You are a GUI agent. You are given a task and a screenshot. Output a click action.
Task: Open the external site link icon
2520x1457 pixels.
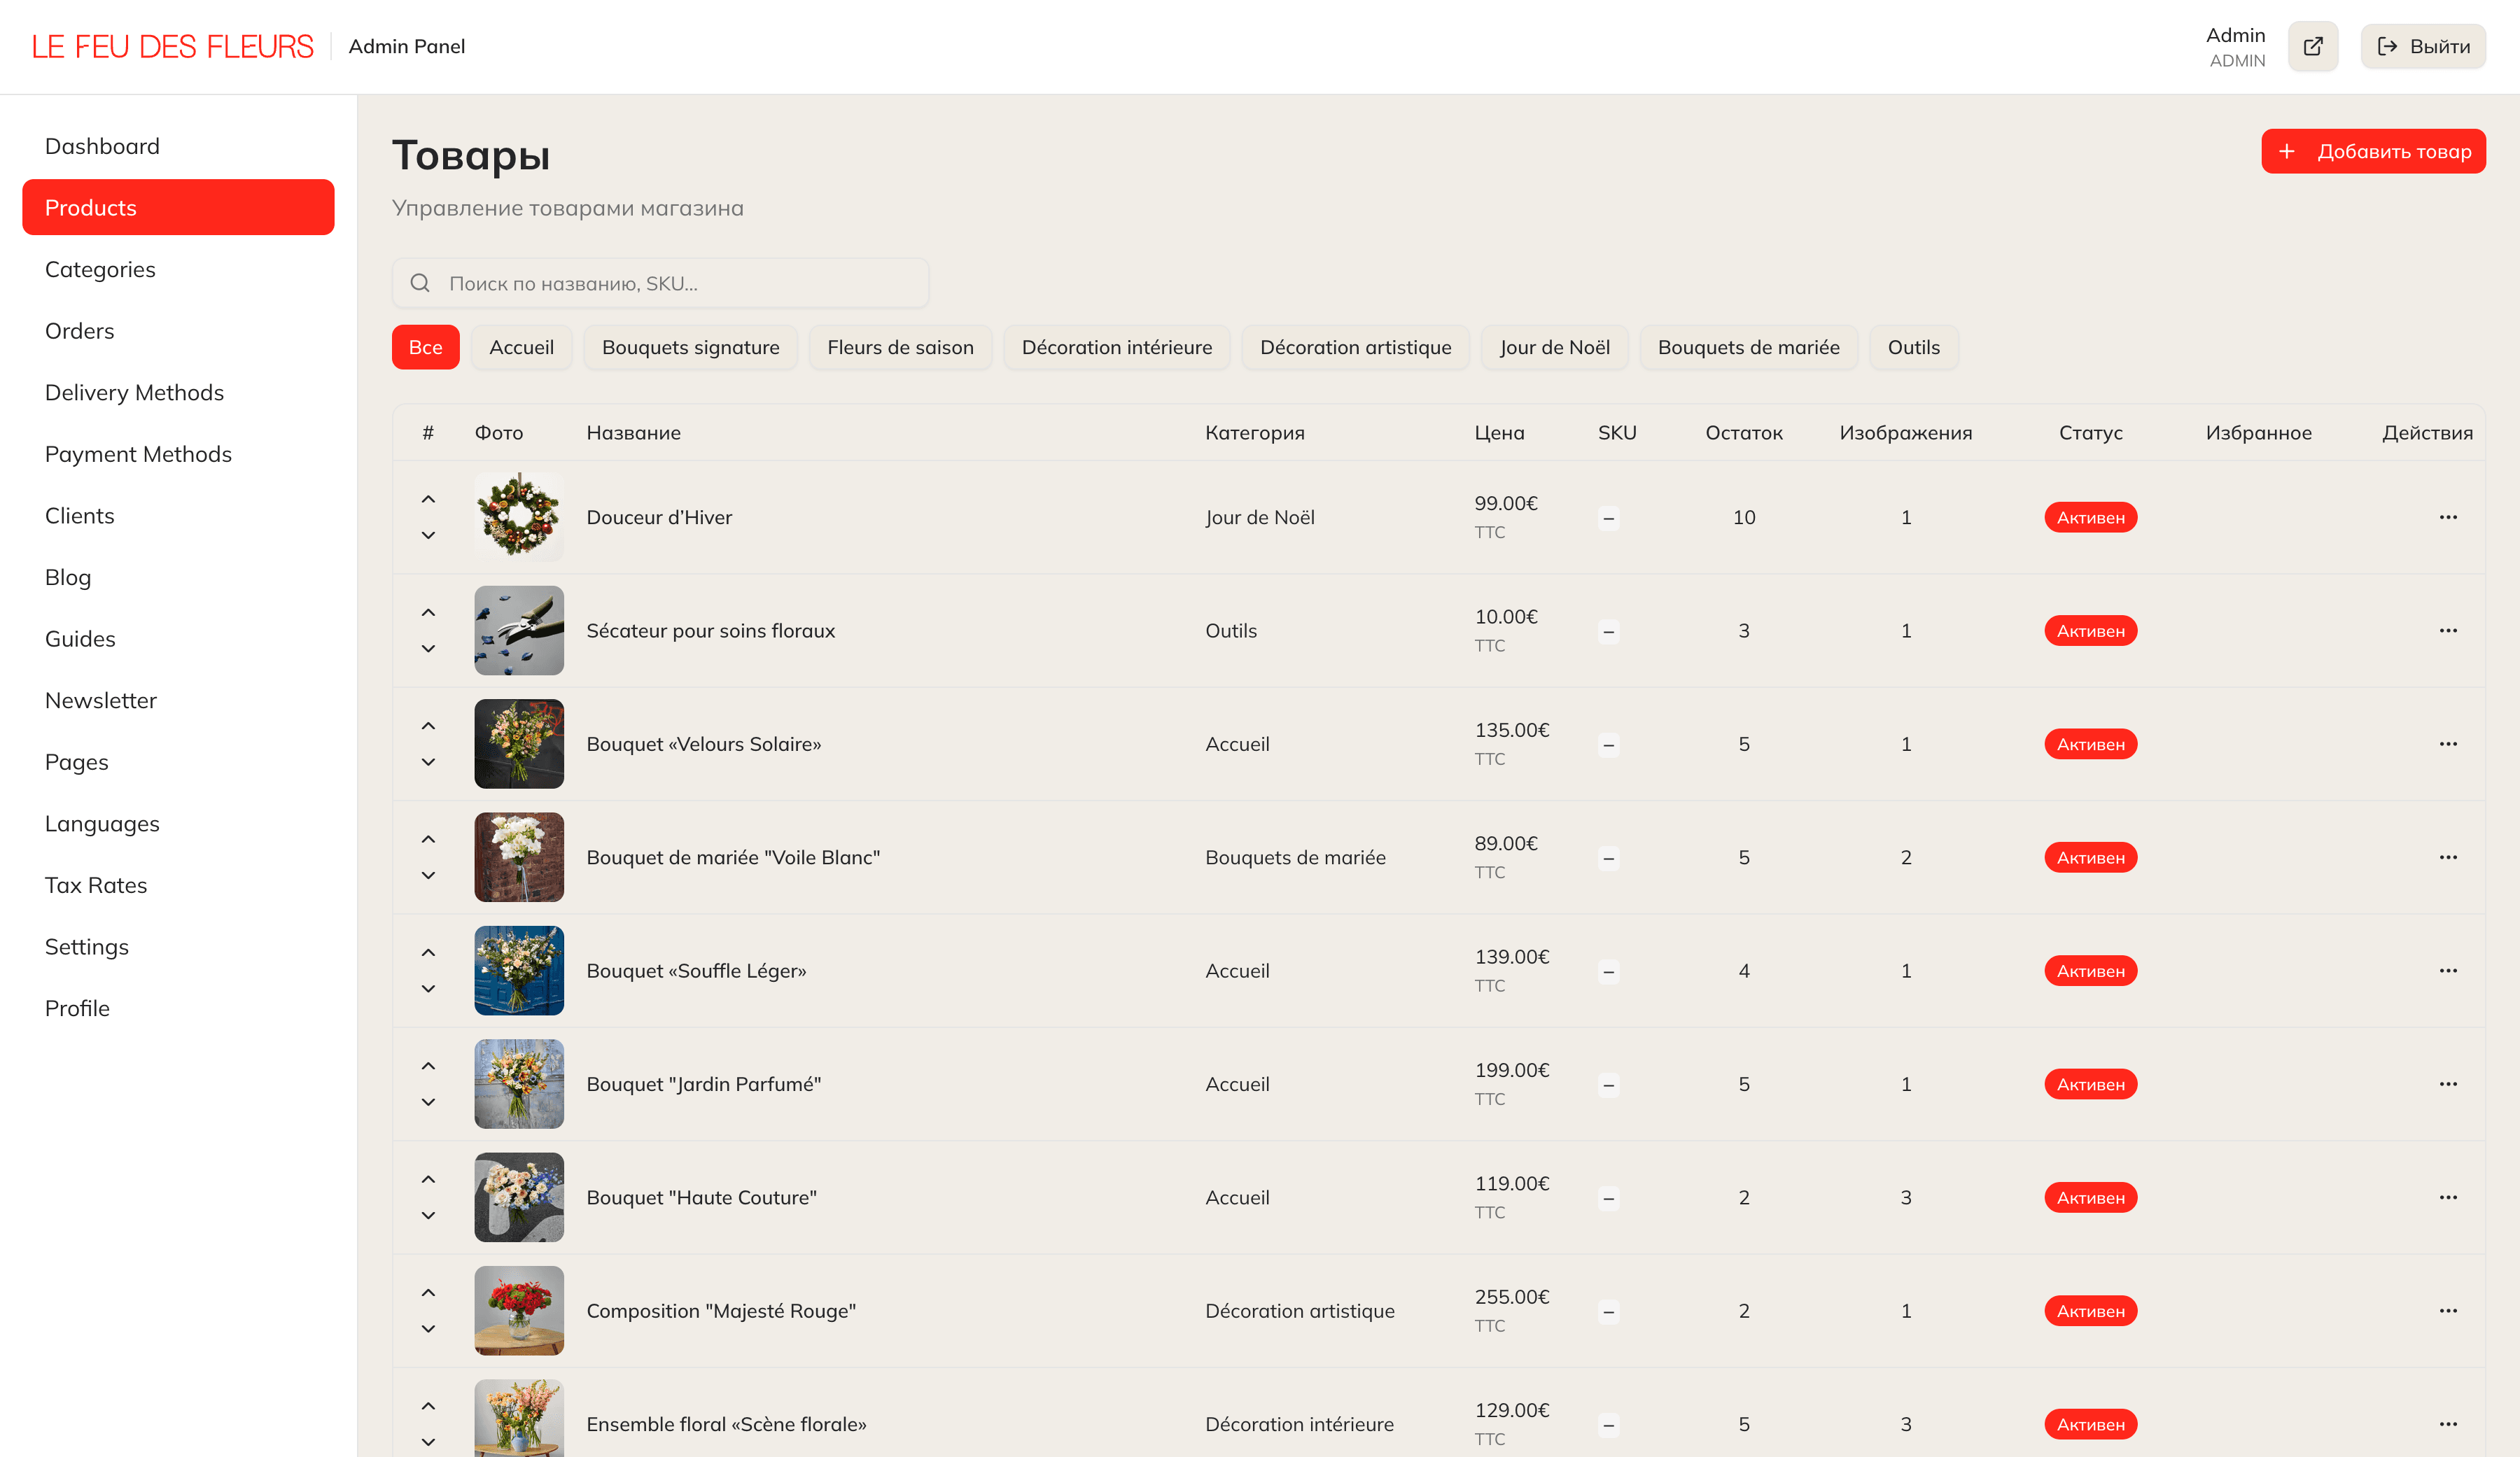coord(2312,46)
